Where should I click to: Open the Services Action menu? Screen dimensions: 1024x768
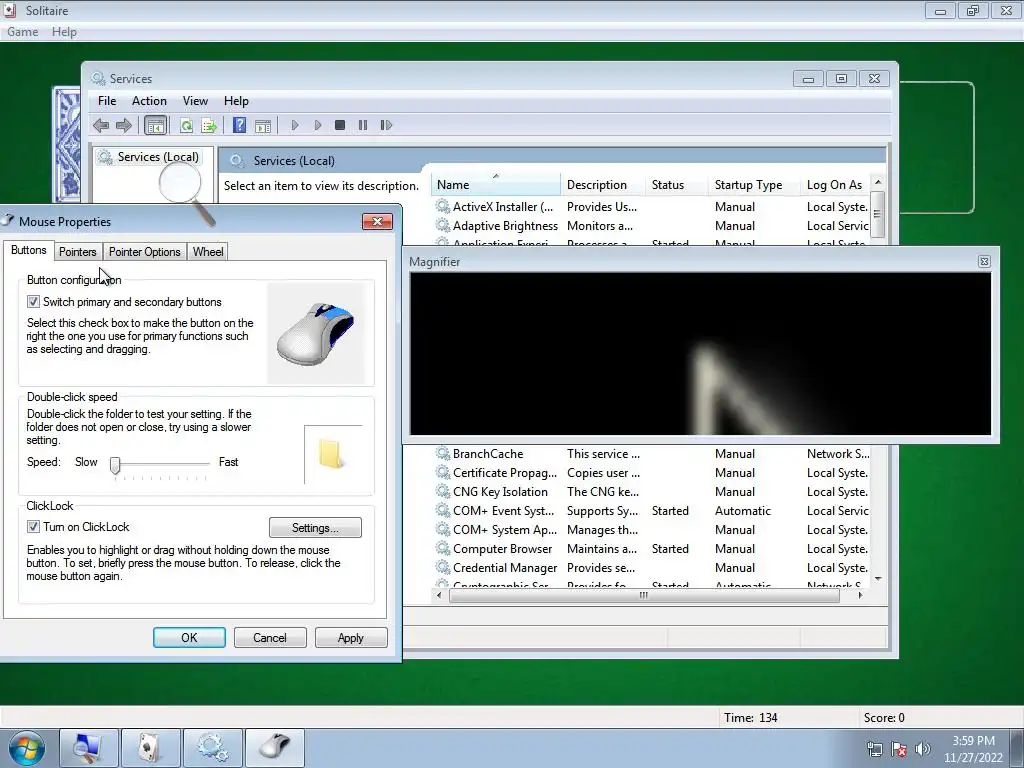coord(149,101)
